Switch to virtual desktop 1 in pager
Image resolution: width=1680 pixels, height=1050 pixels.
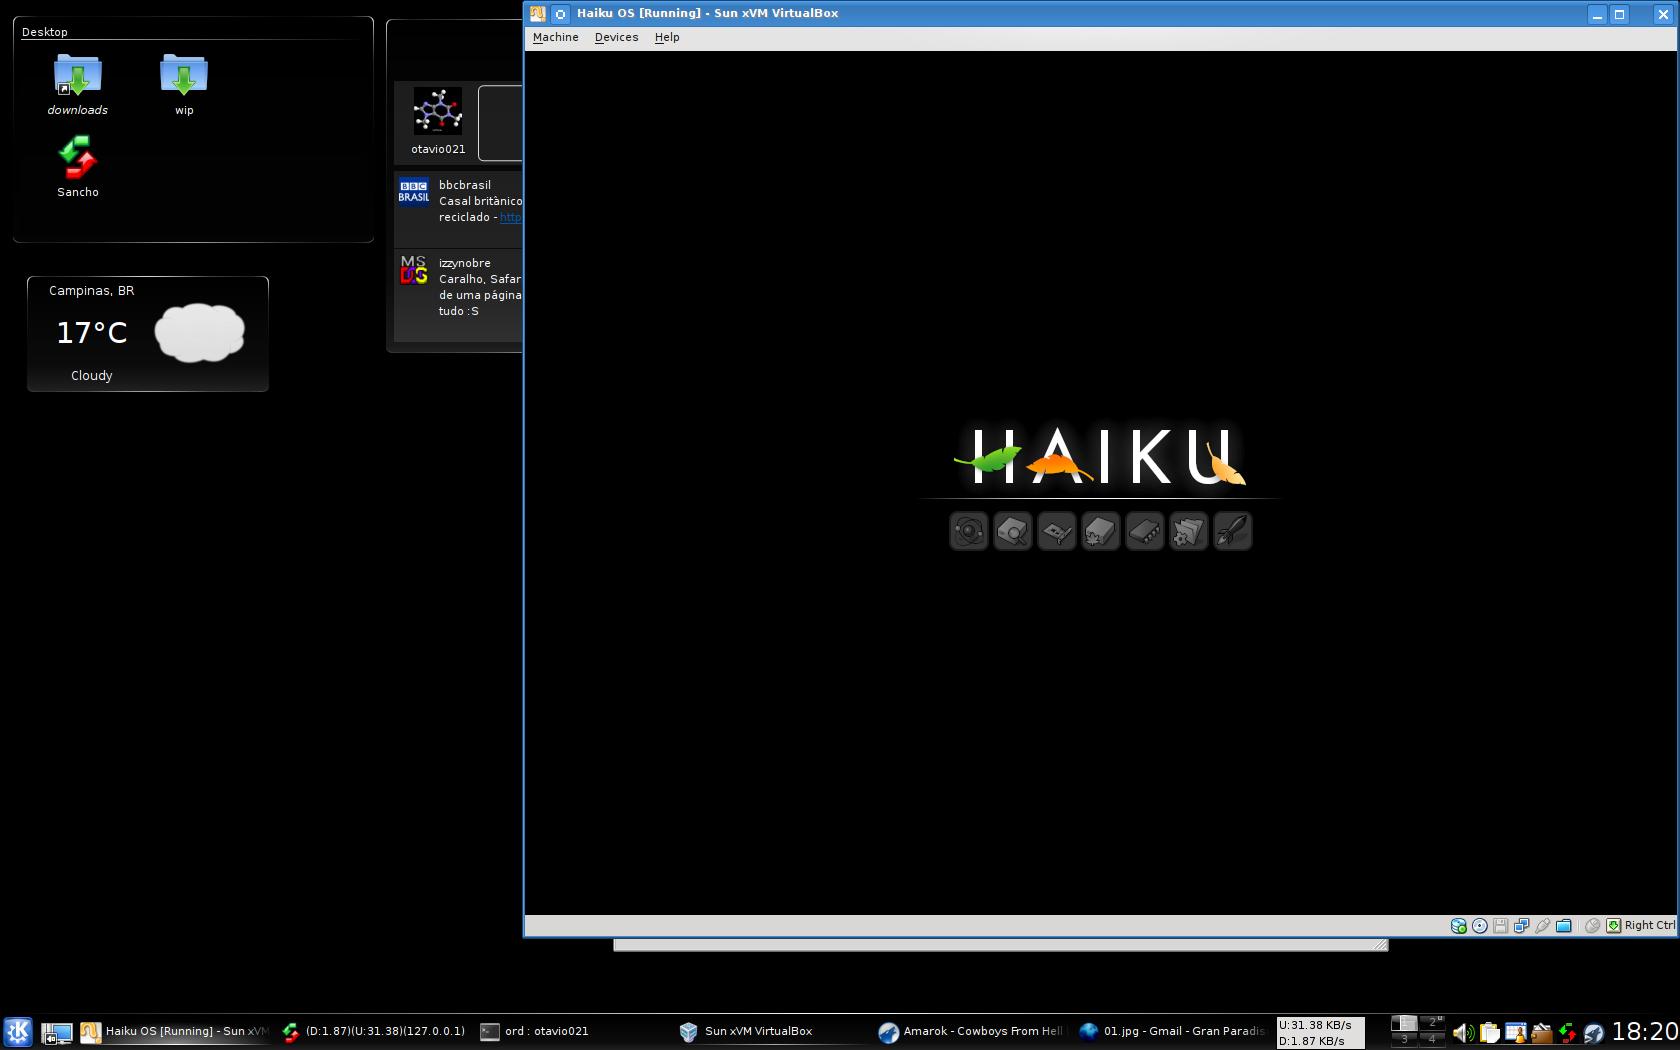1404,1023
